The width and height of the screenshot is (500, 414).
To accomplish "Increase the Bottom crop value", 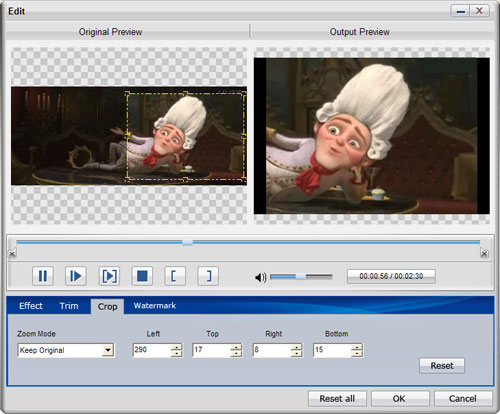I will tap(357, 347).
